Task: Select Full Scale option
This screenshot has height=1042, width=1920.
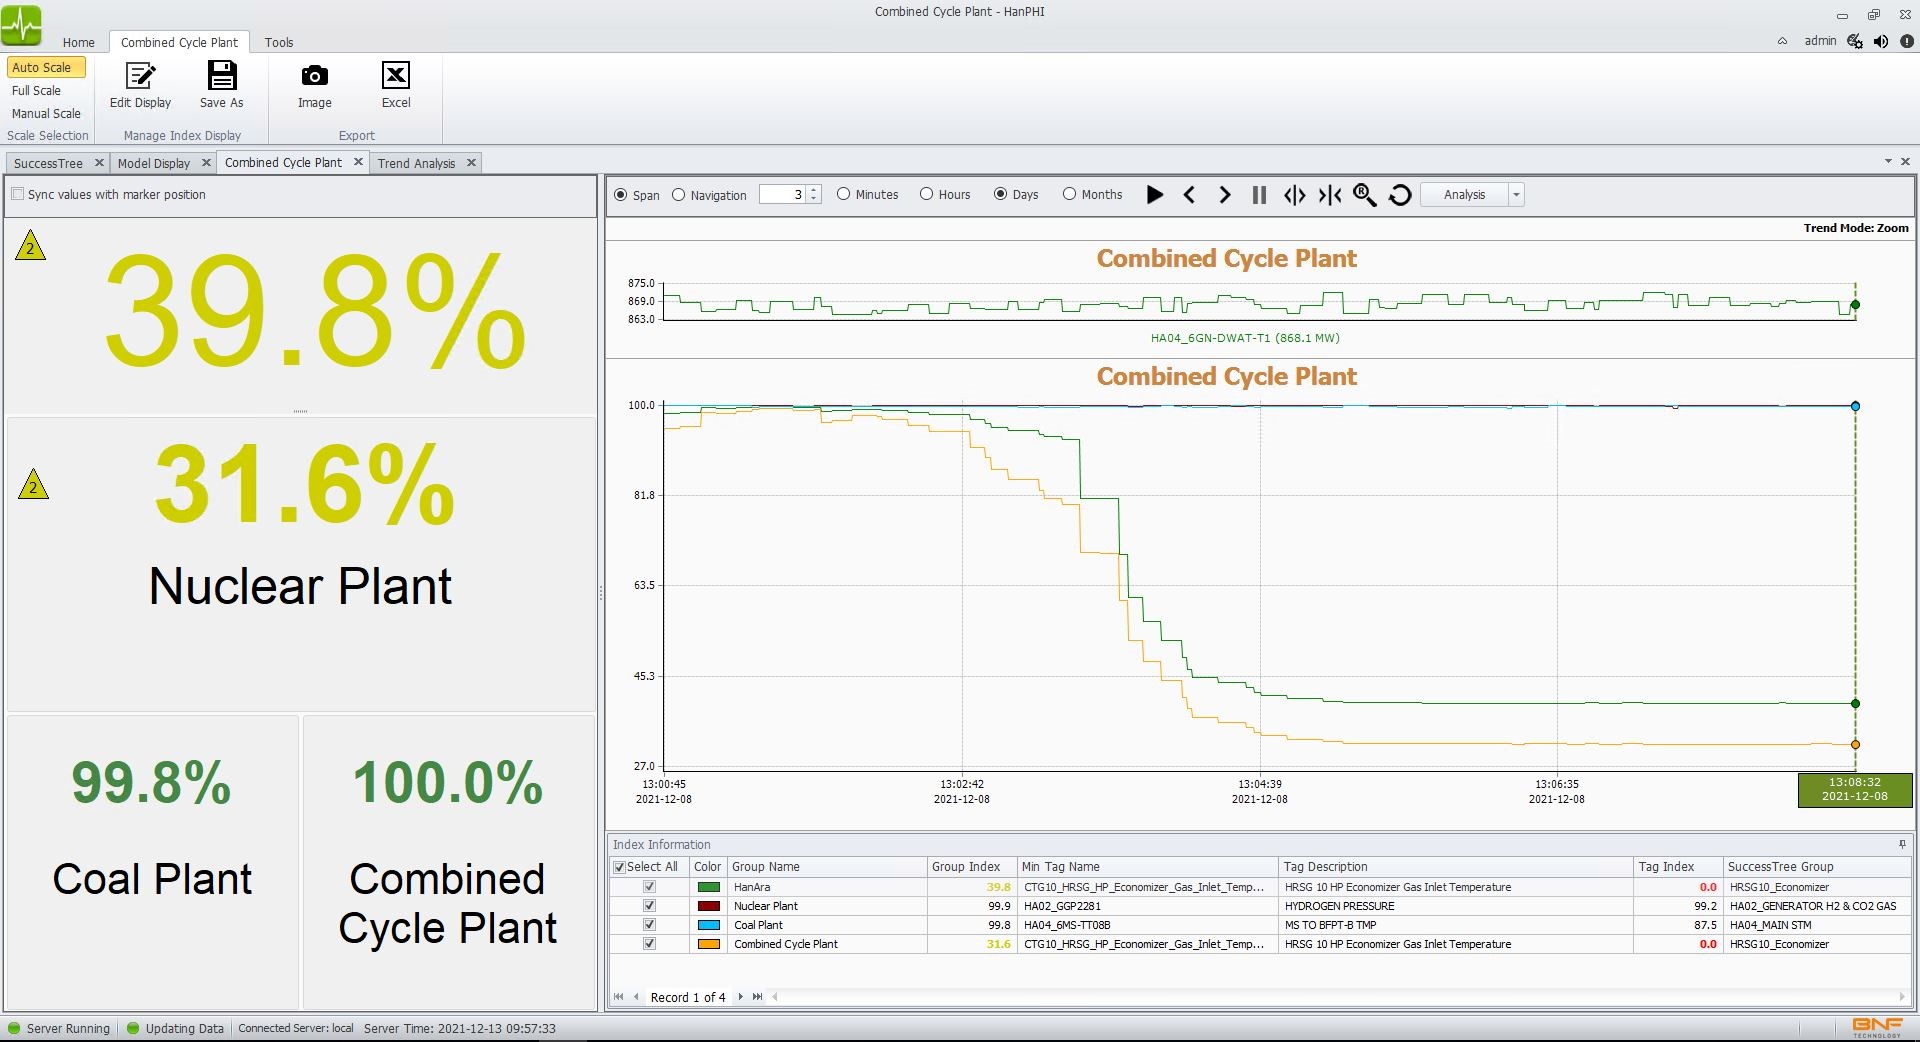Action: coord(36,90)
